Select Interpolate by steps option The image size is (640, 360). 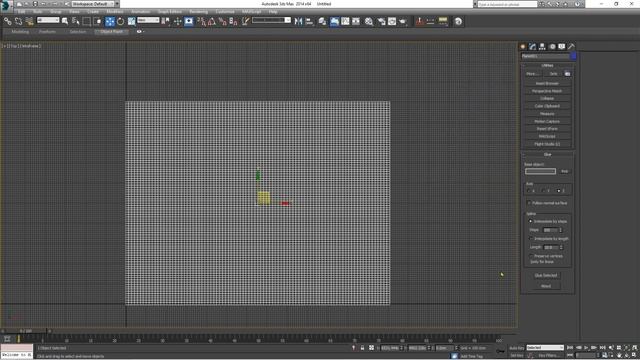(x=531, y=221)
